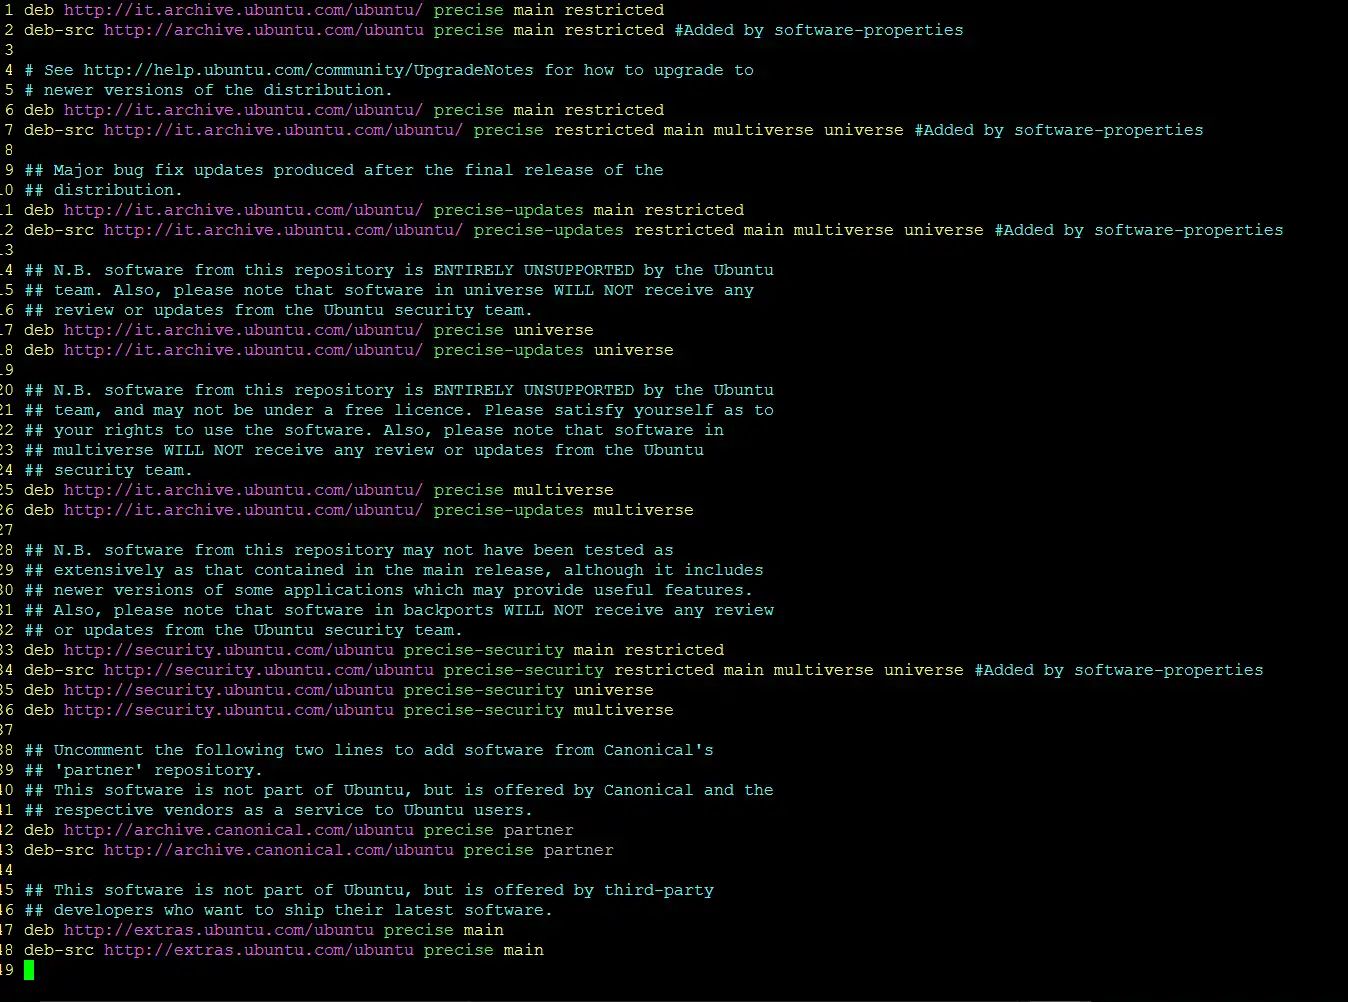The image size is (1348, 1002).
Task: Select the deb "precise-security universe" line
Action: pos(339,690)
